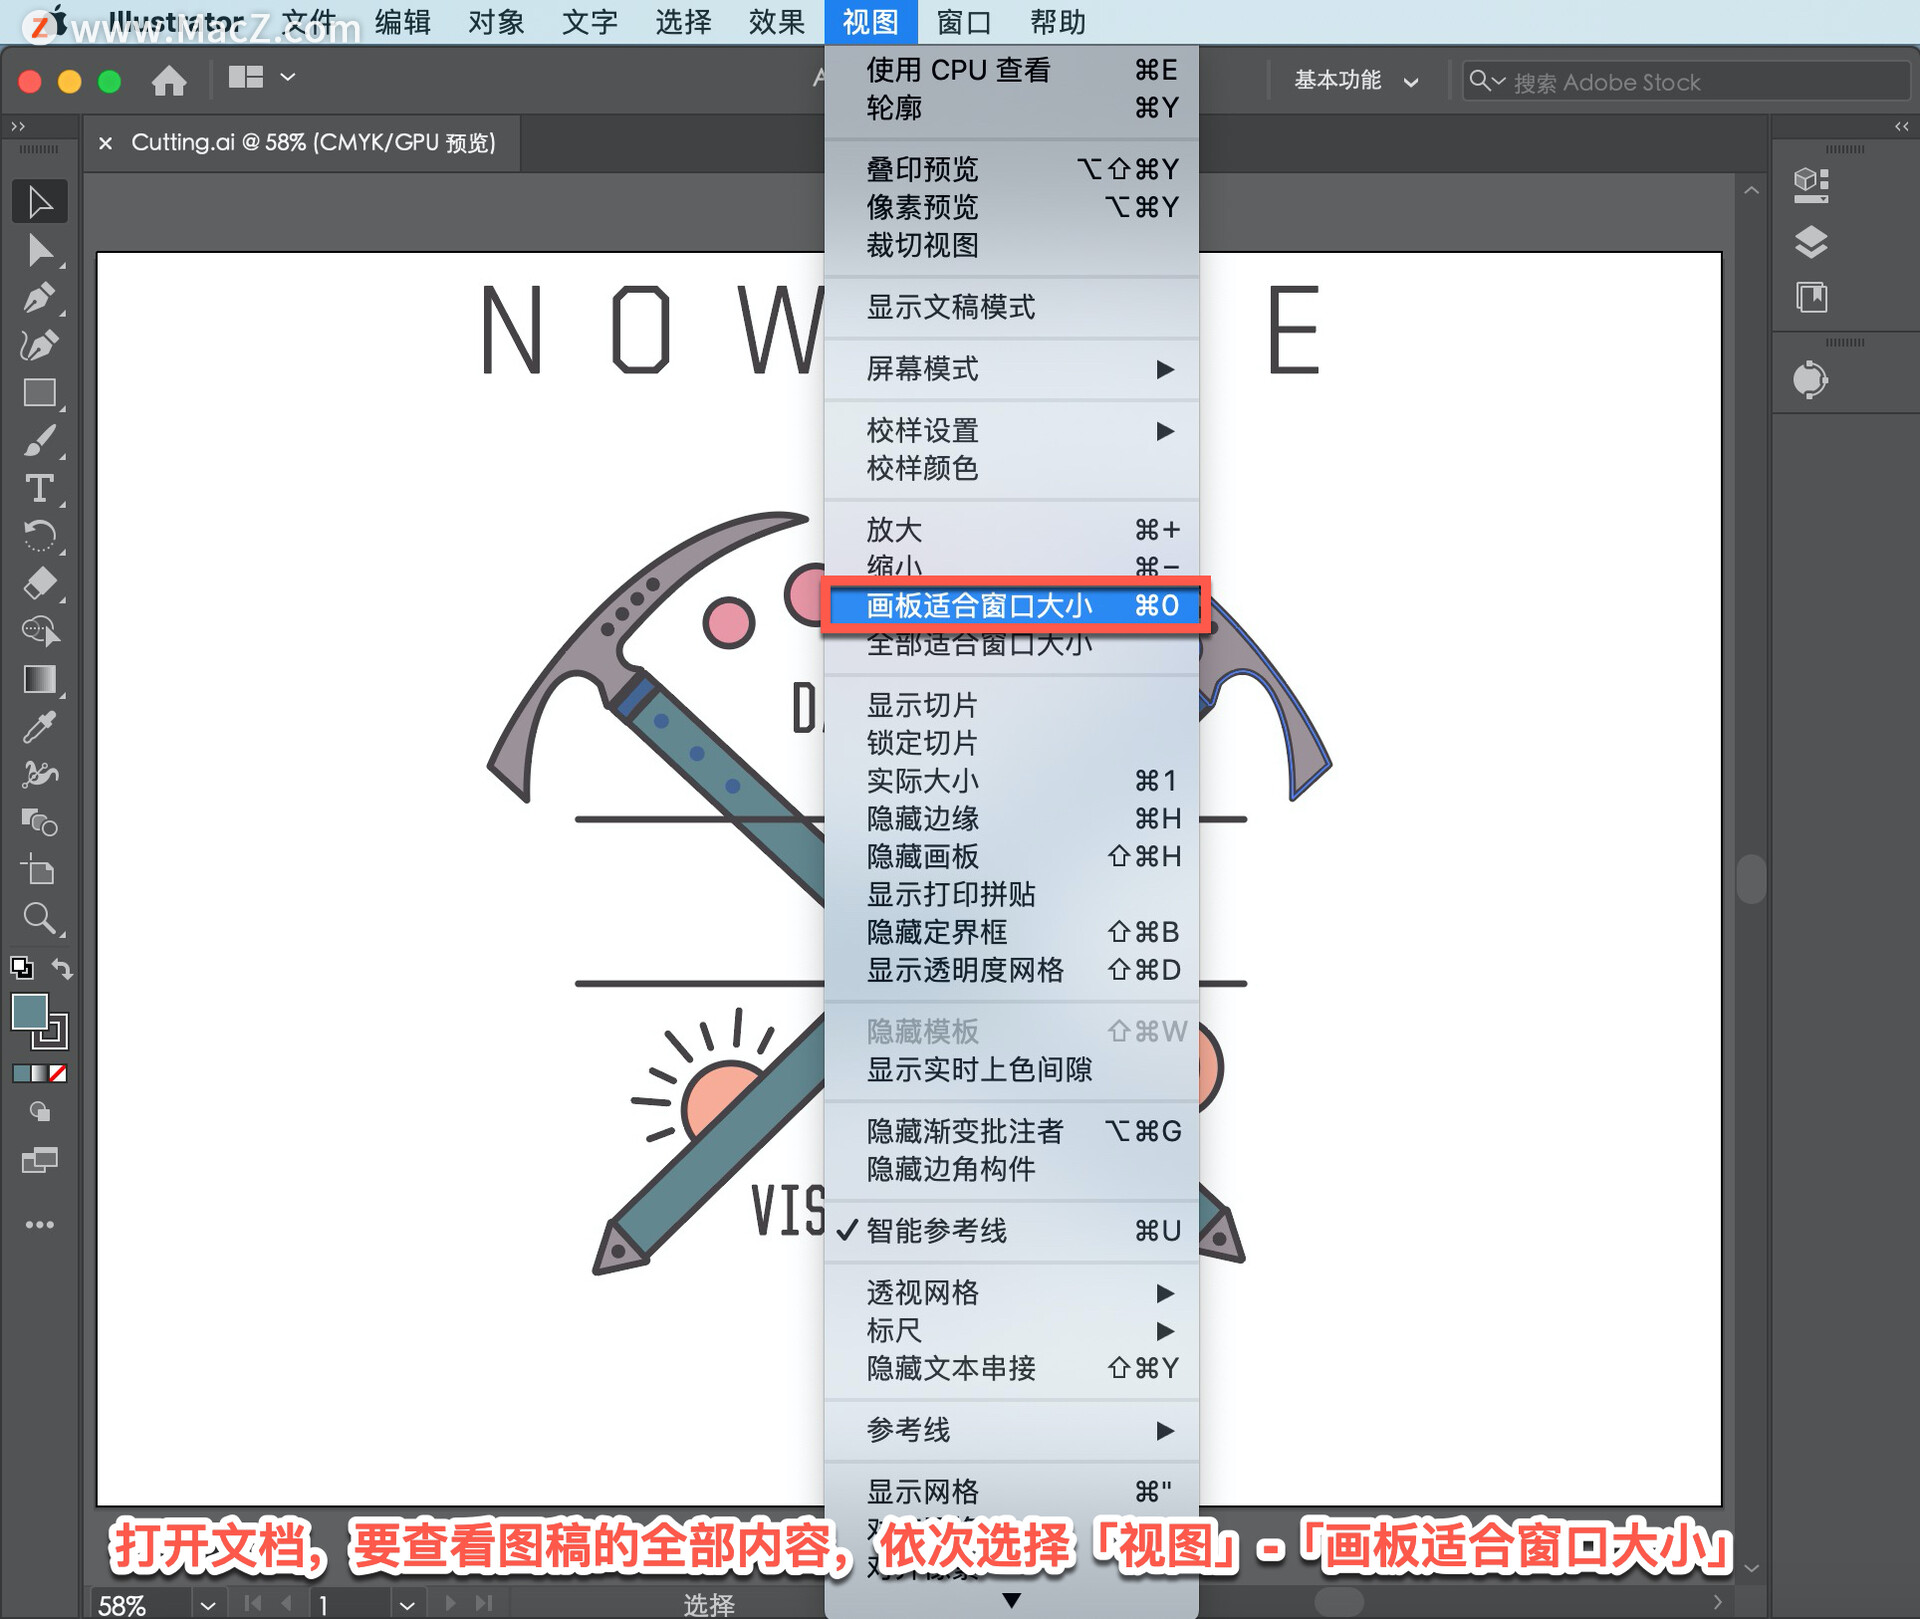This screenshot has height=1619, width=1920.
Task: Select the Zoom tool
Action: pos(40,918)
